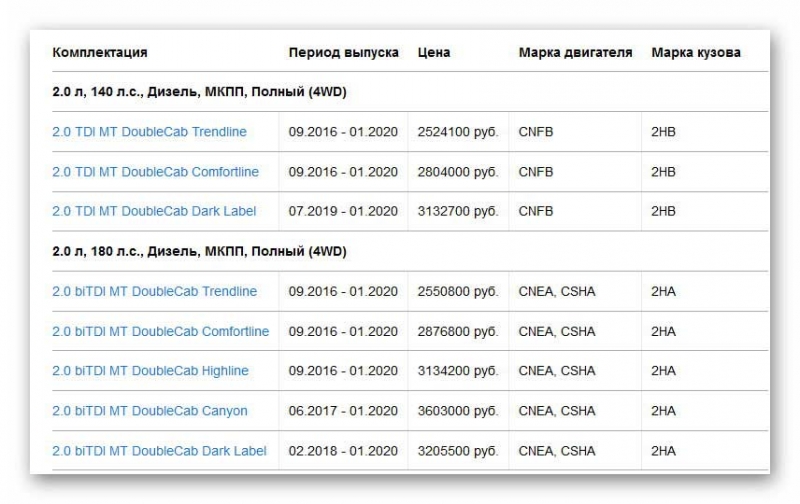
Task: Click the price 3132700 руб.
Action: 458,211
